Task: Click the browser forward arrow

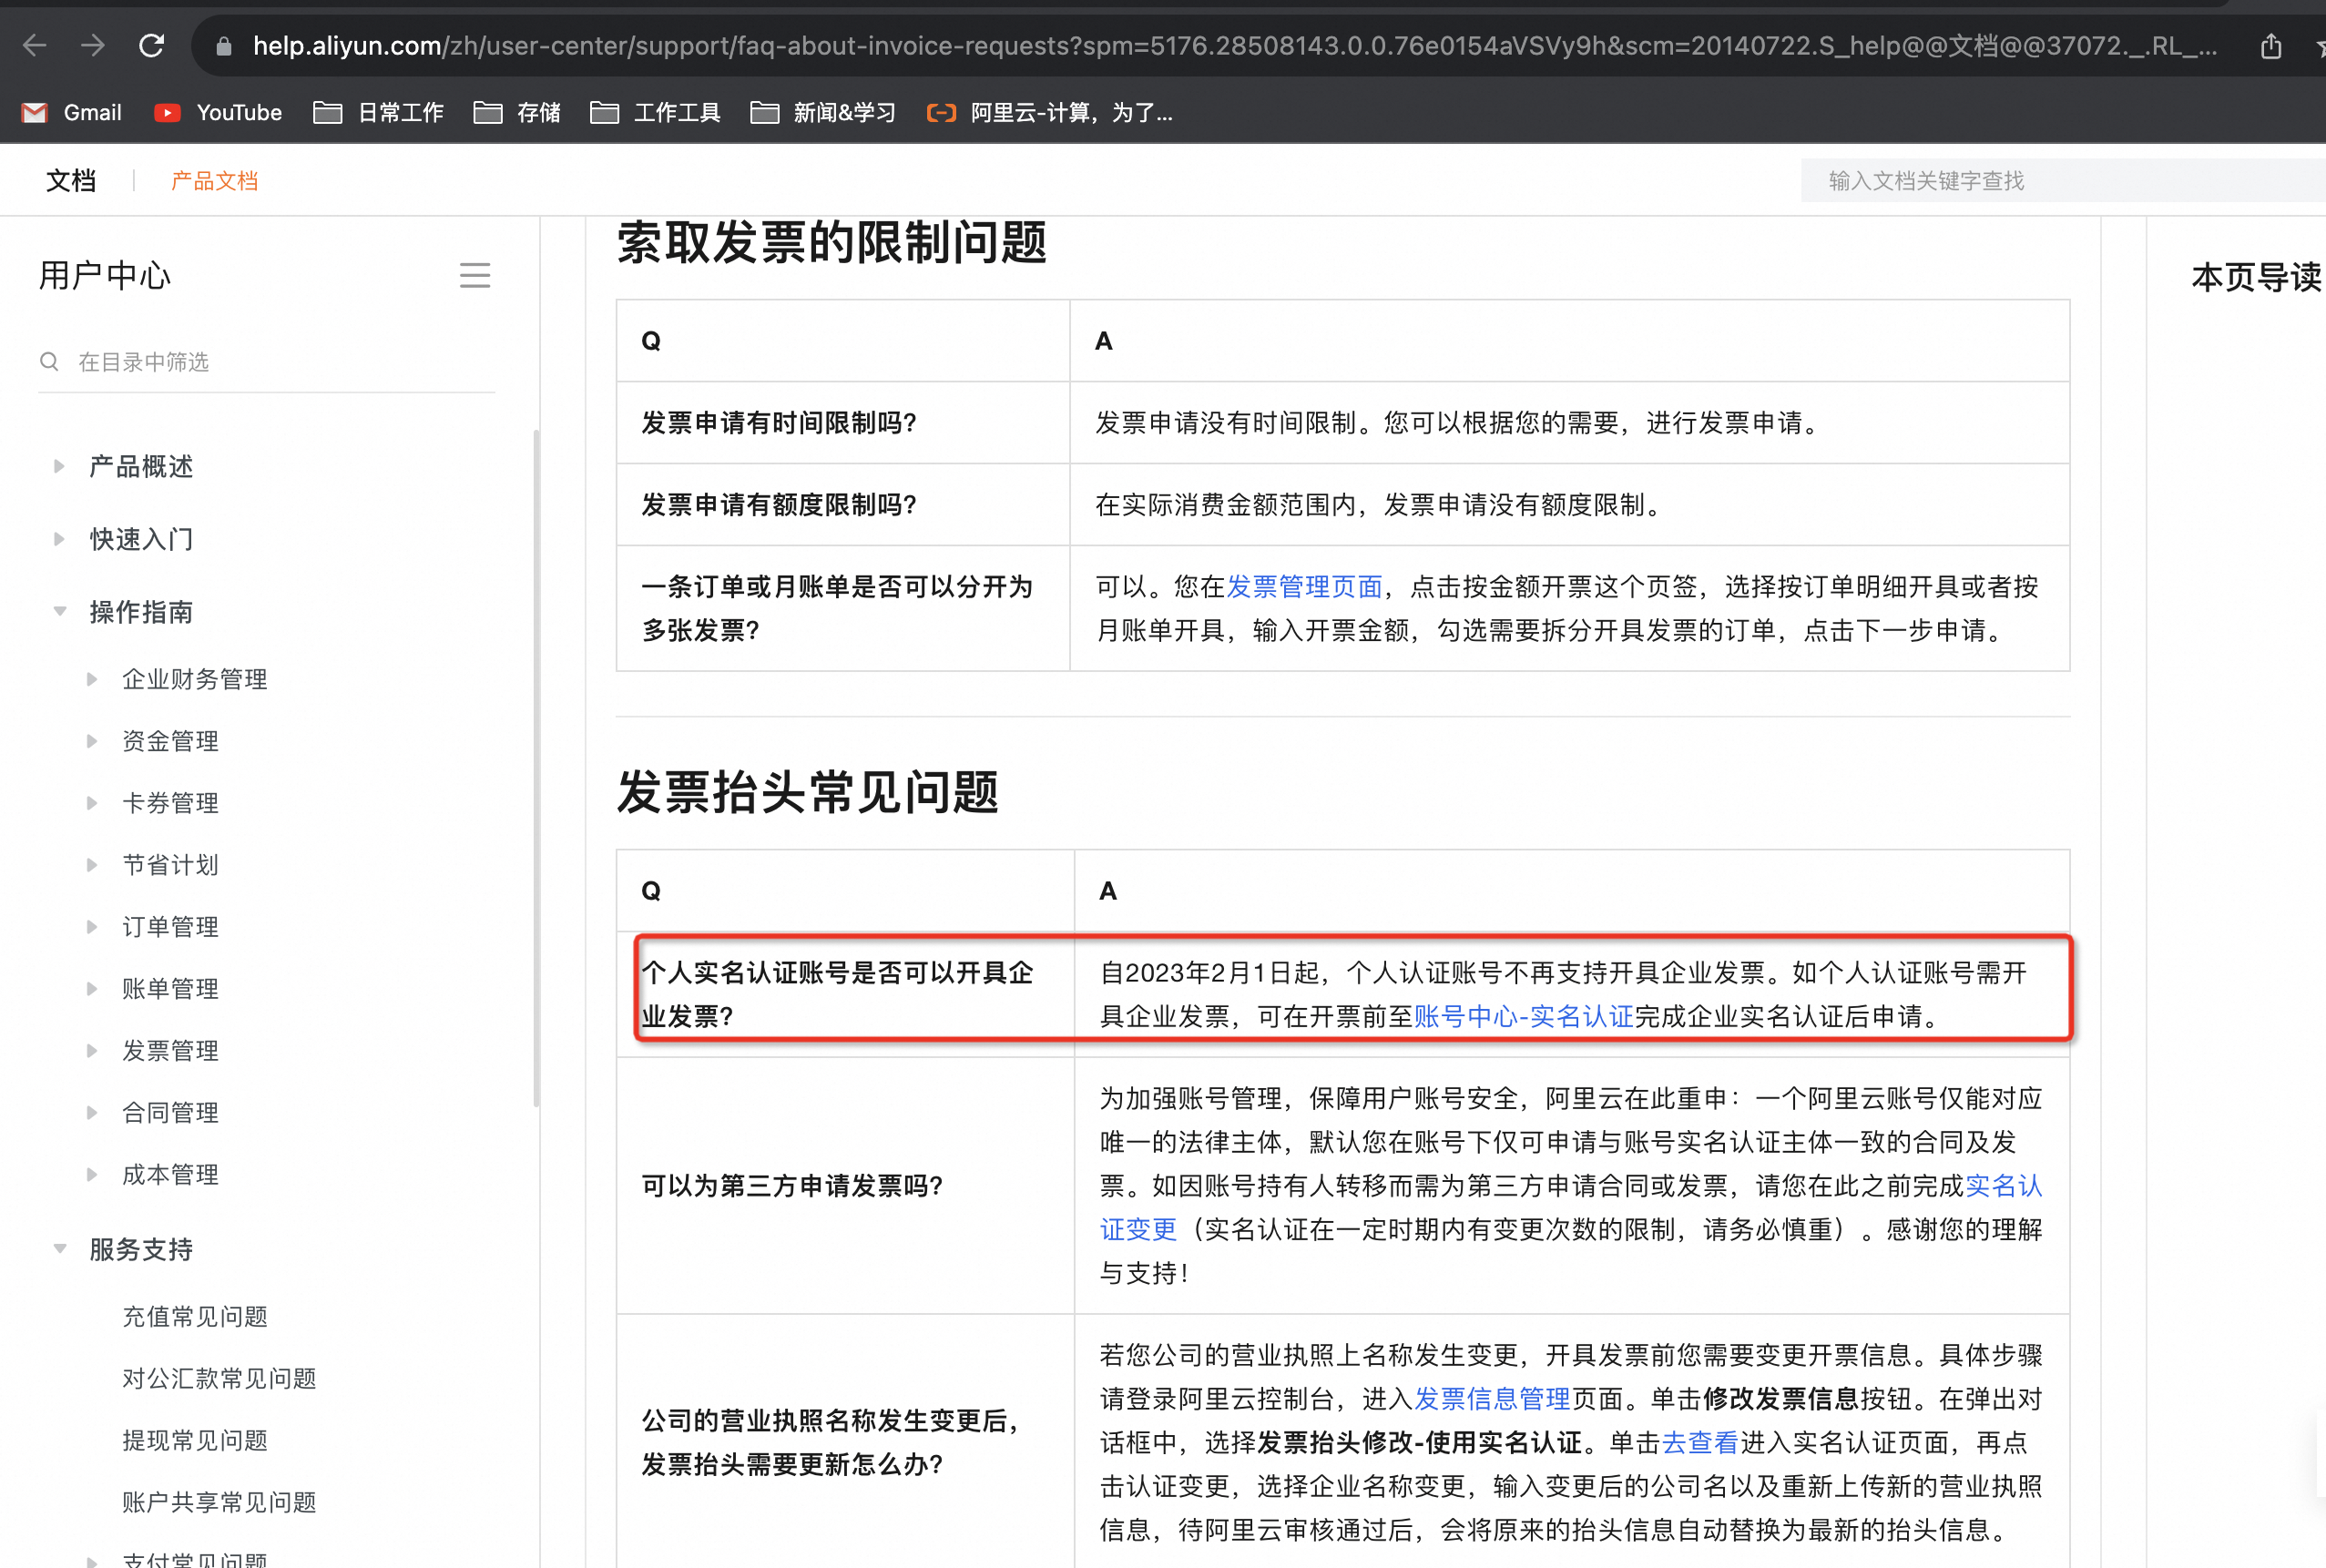Action: click(x=93, y=45)
